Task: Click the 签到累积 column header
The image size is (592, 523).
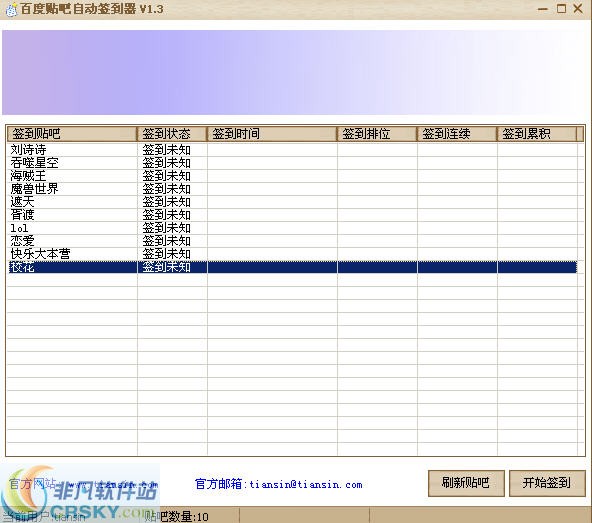Action: tap(537, 134)
